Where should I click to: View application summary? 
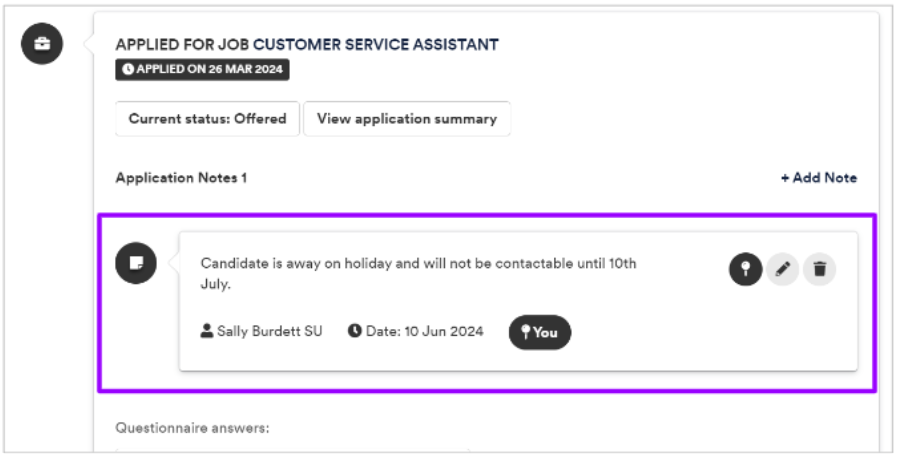[x=407, y=119]
